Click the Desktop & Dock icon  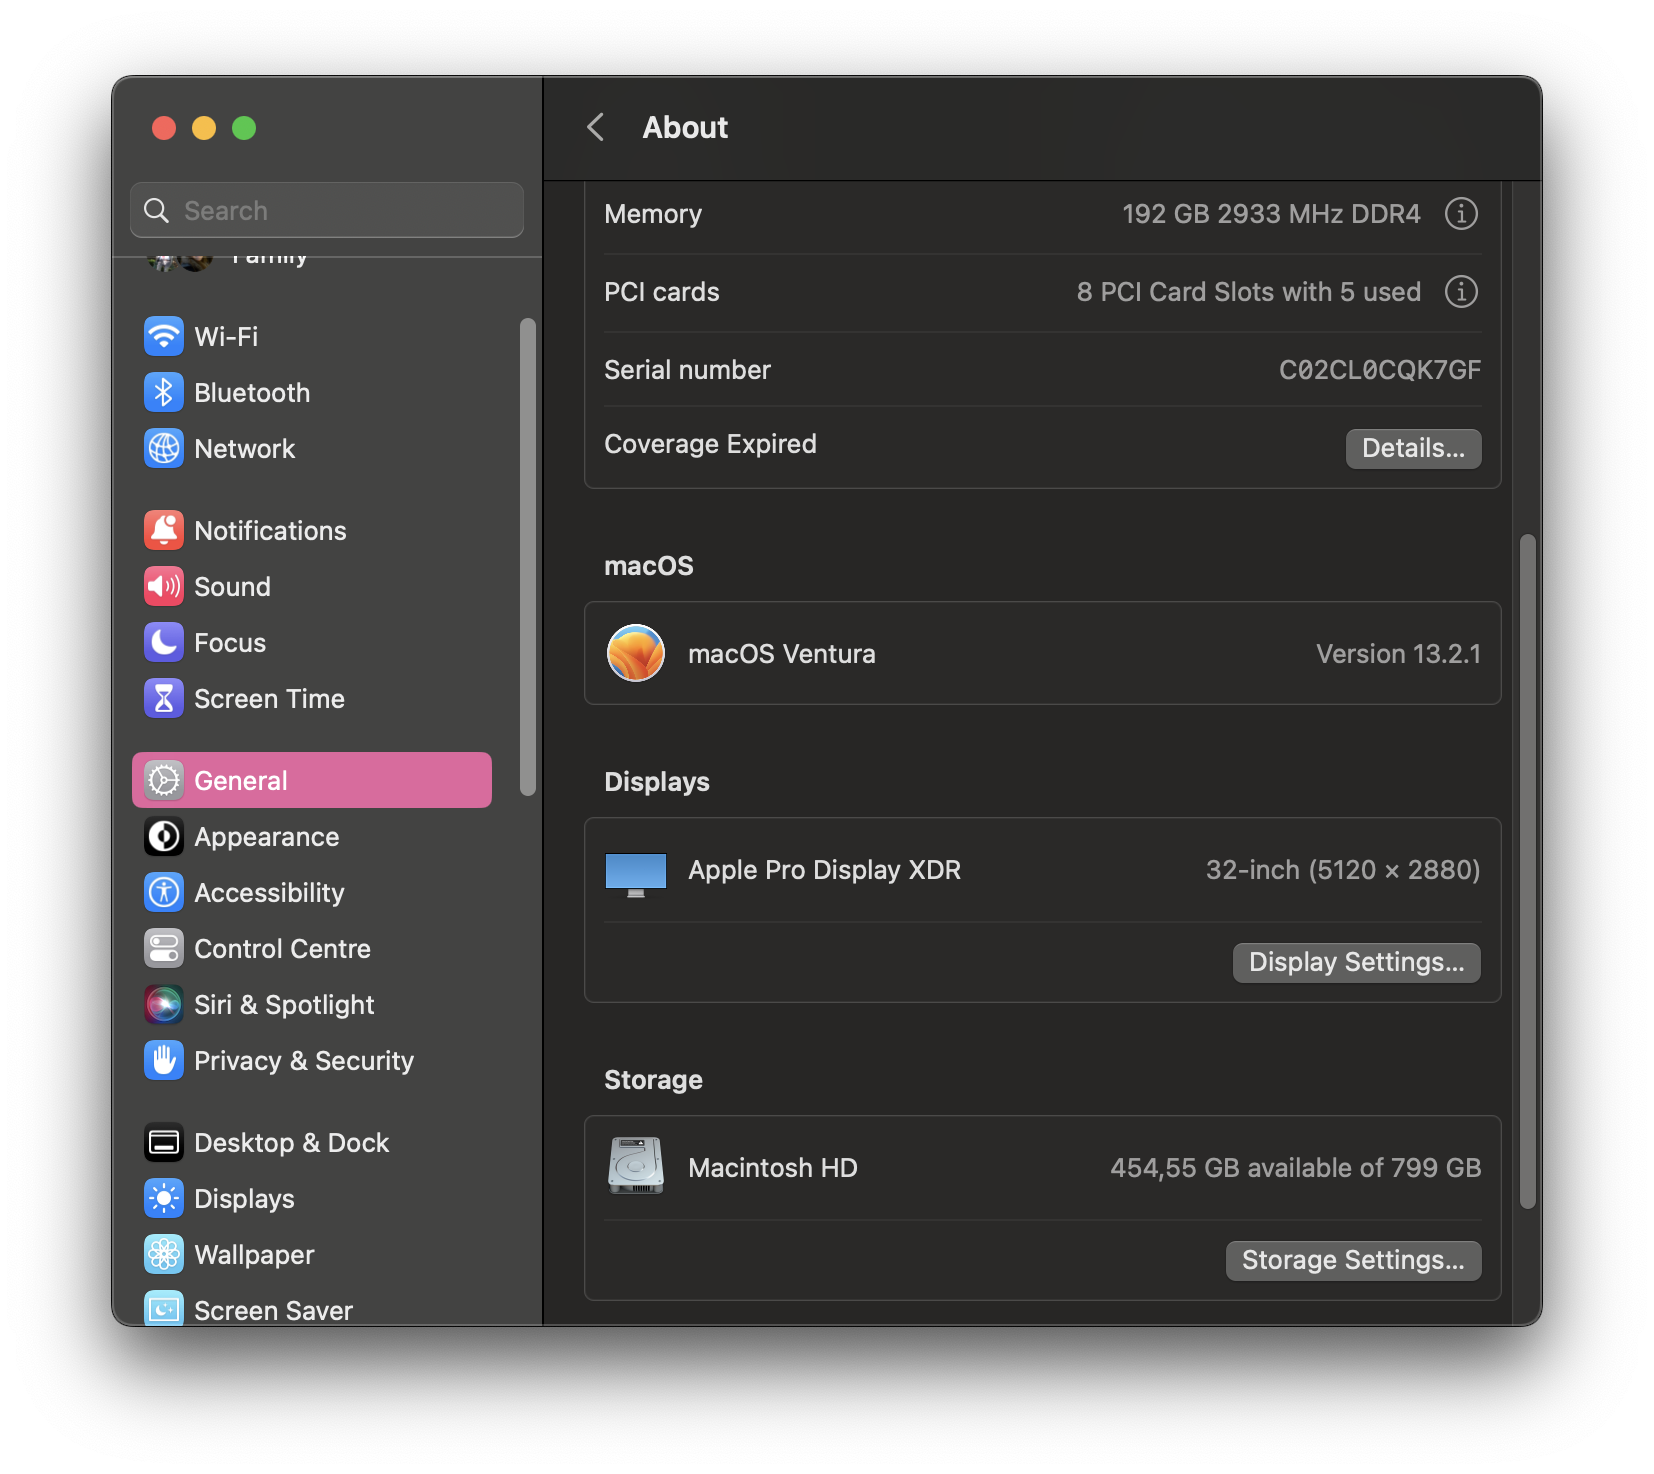pyautogui.click(x=164, y=1142)
